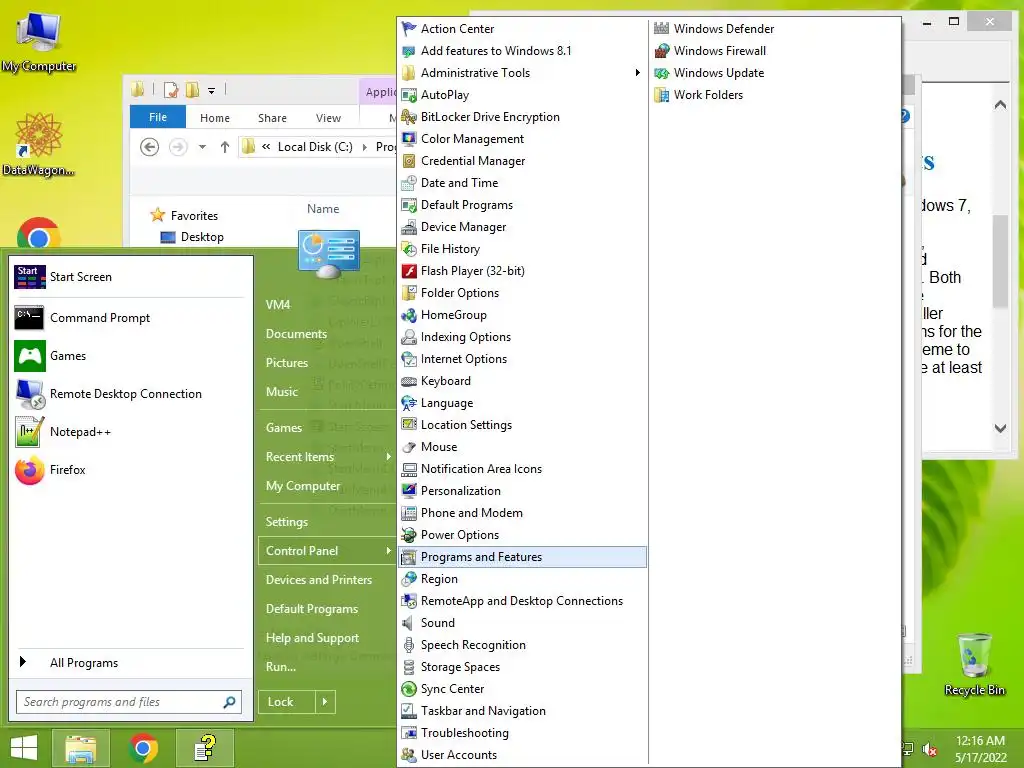Click the Device Manager icon

(409, 227)
